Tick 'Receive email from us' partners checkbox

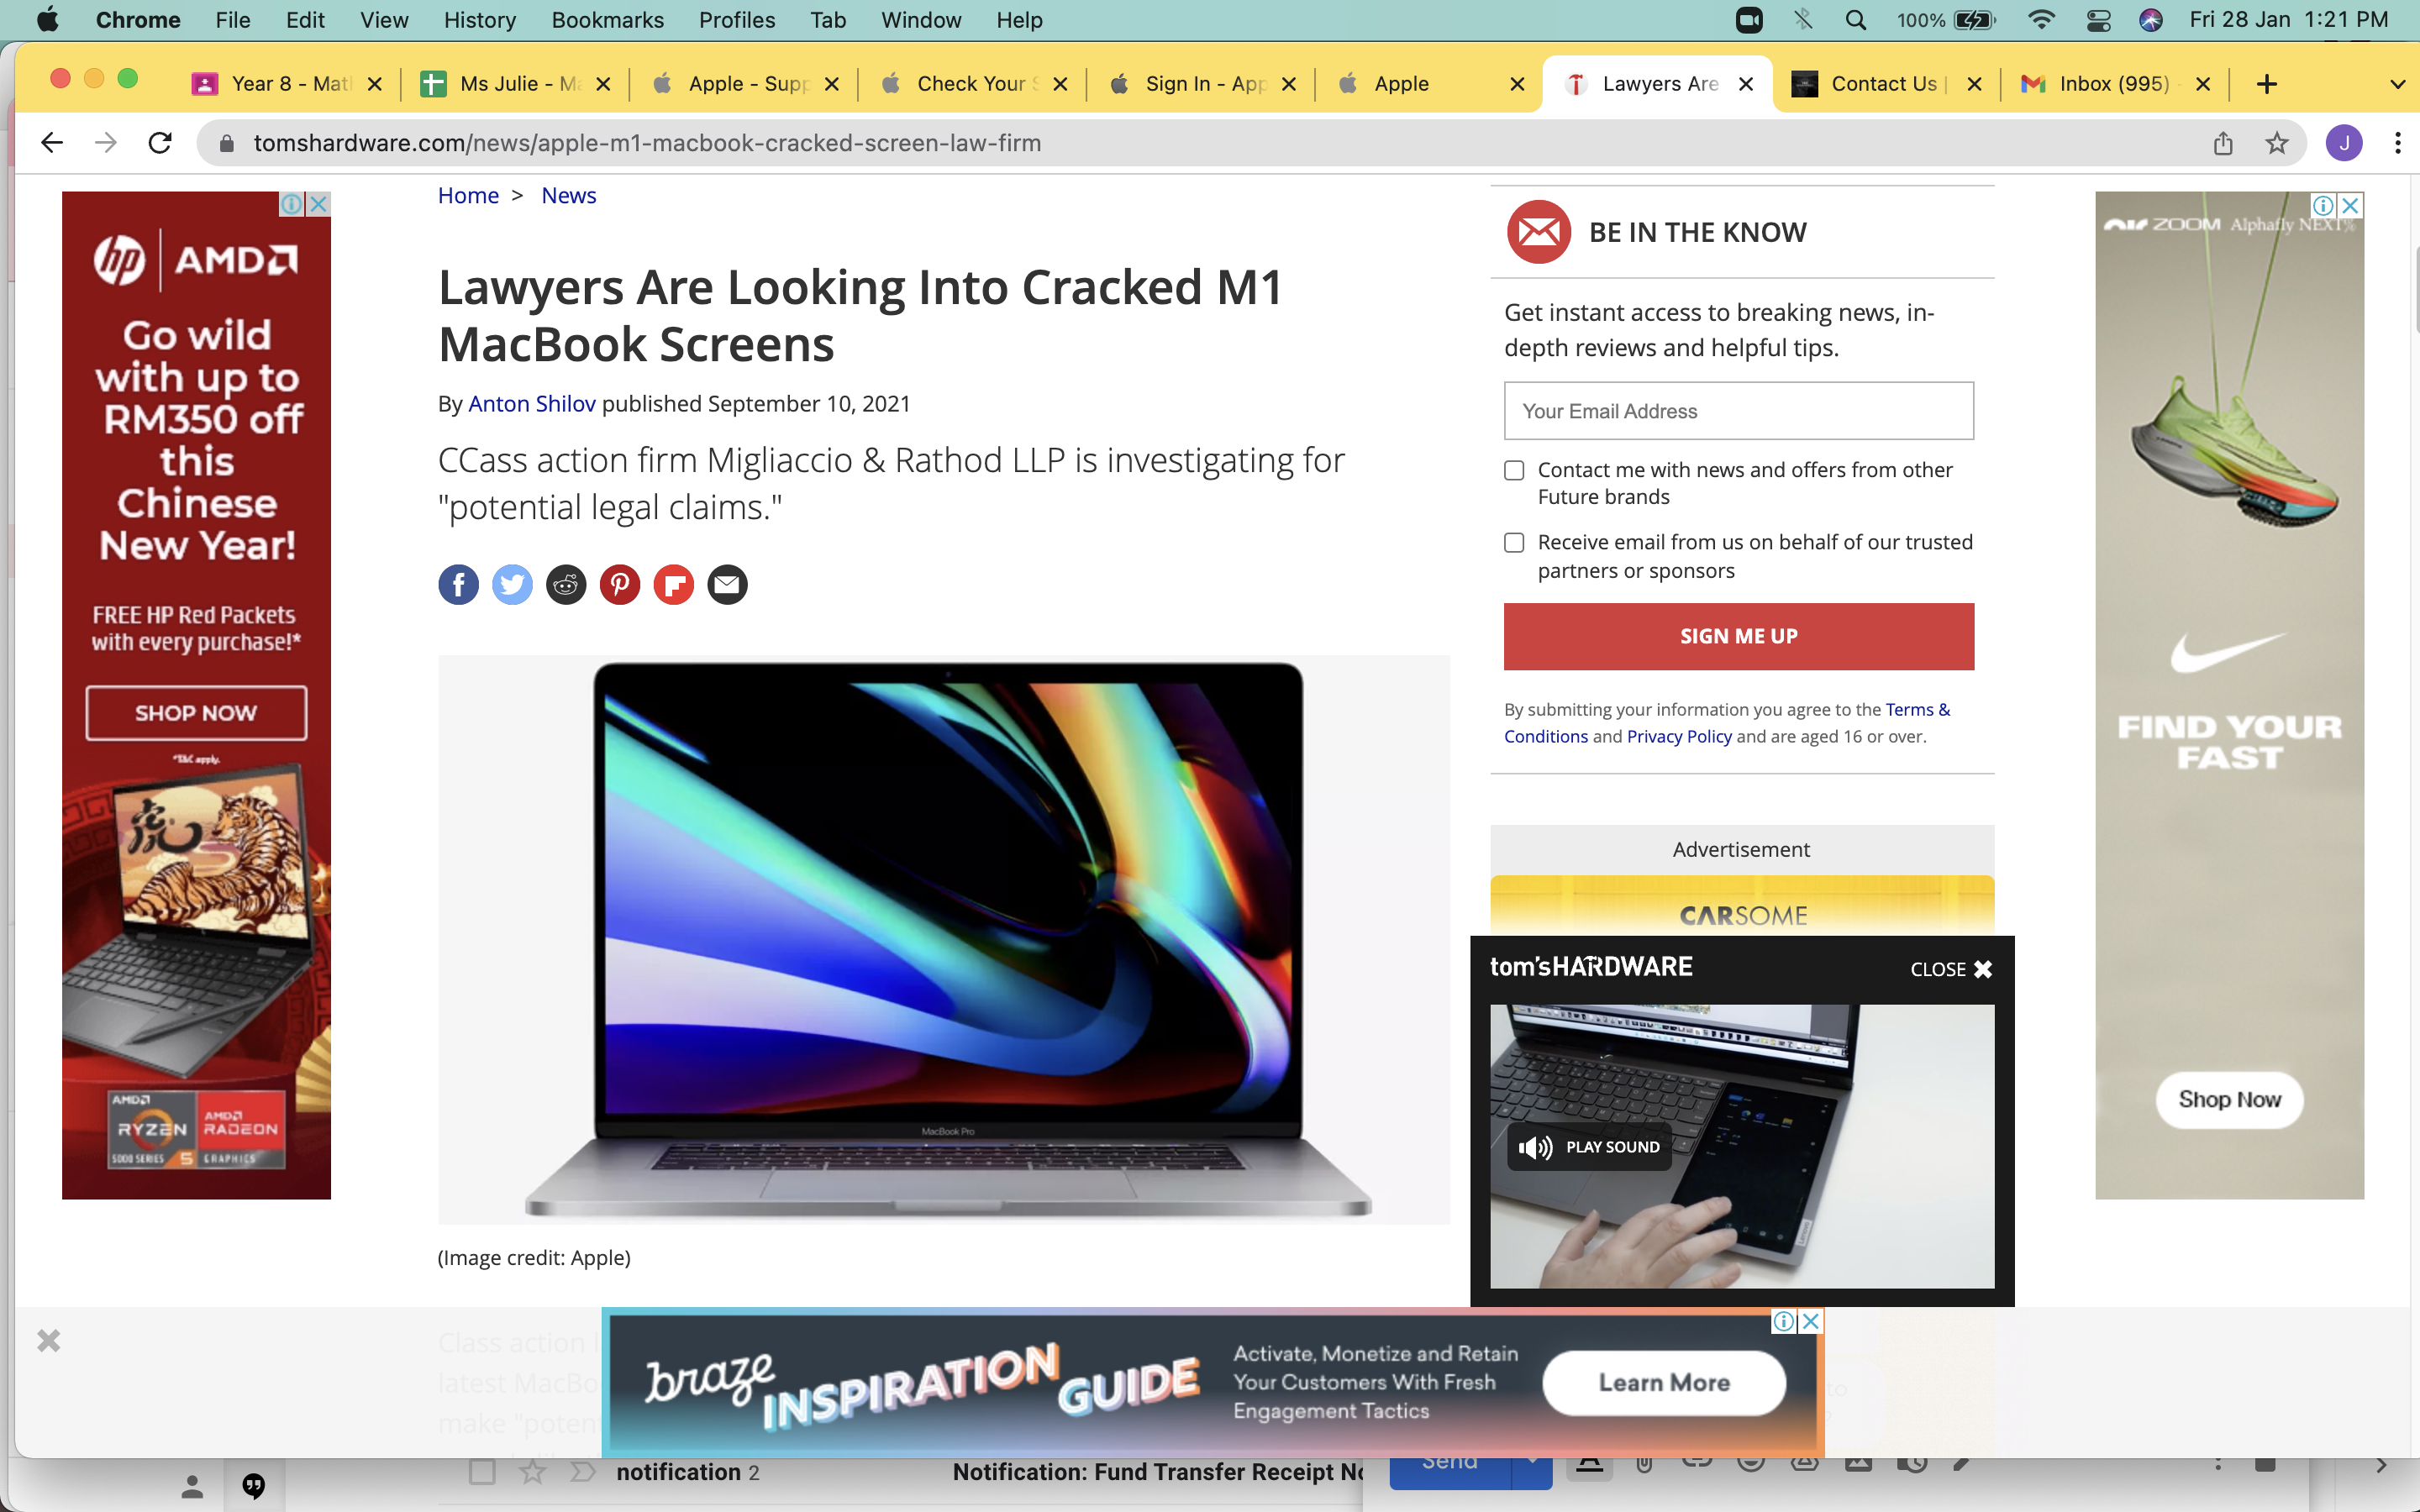1514,542
